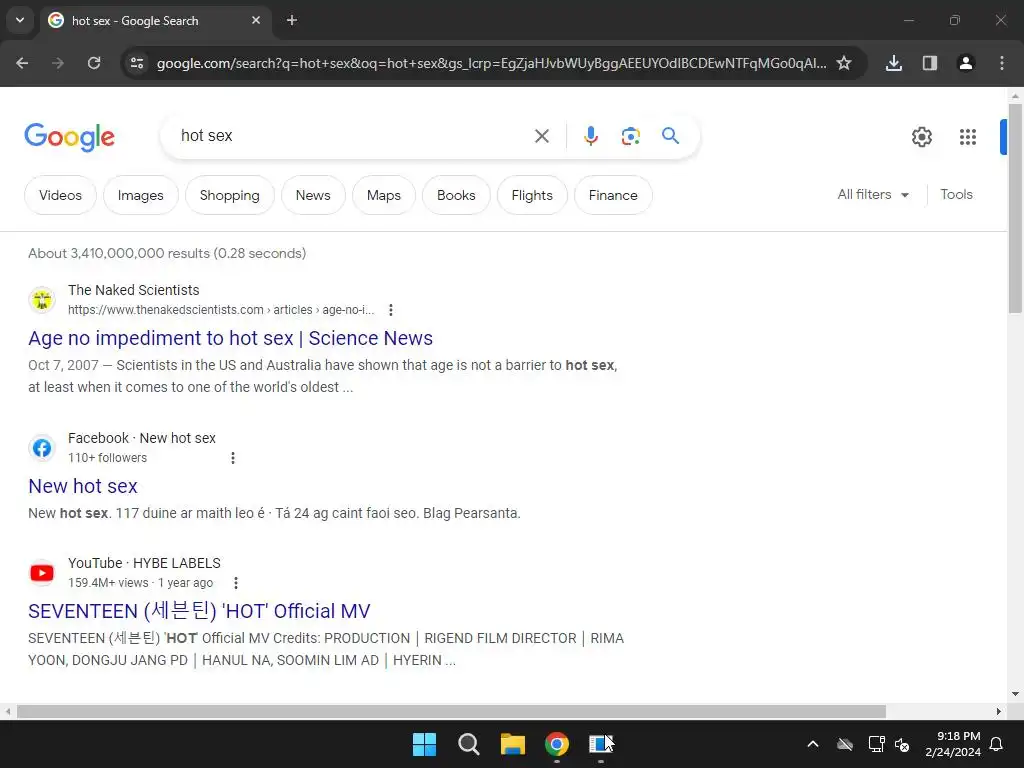Click the blue magnifier search button
Image resolution: width=1024 pixels, height=768 pixels.
point(670,136)
